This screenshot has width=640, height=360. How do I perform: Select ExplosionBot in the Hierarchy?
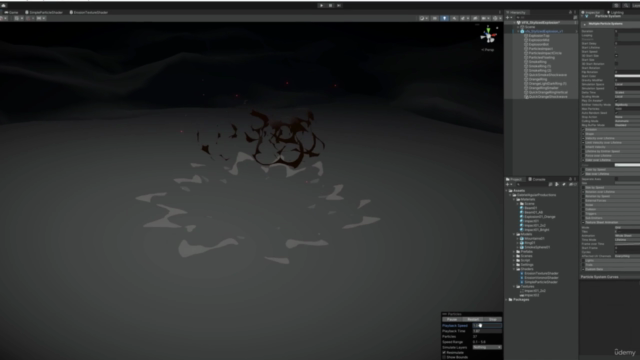click(x=538, y=44)
